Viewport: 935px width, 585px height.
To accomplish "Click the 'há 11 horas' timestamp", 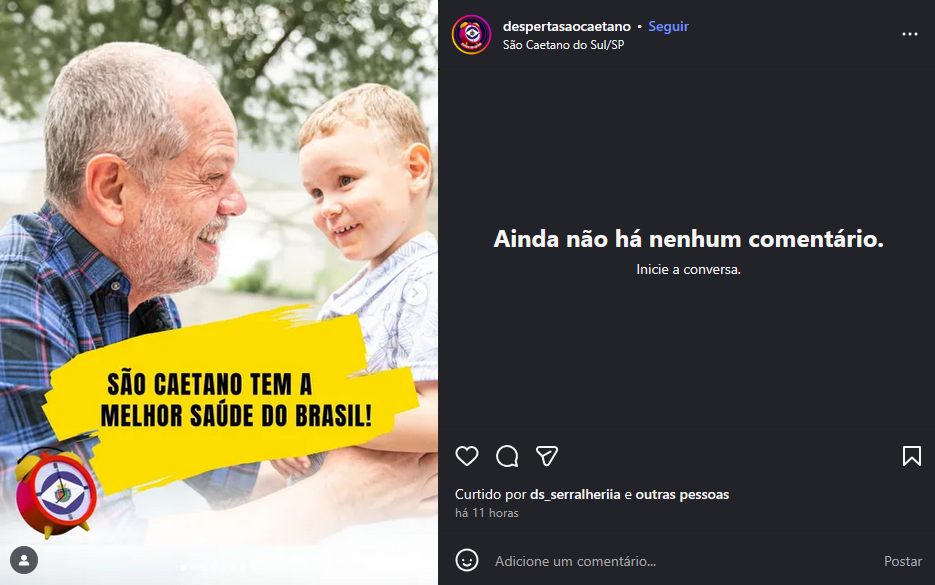I will (487, 513).
